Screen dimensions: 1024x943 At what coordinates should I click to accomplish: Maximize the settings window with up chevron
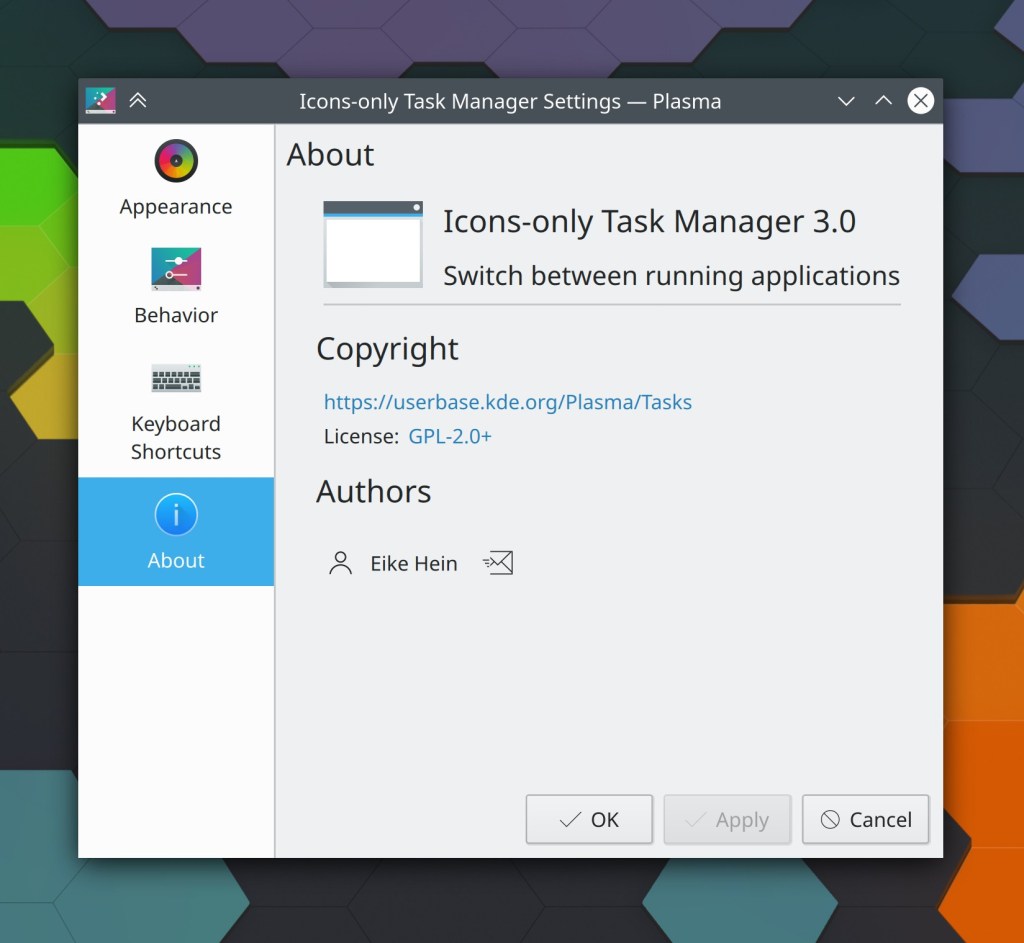tap(883, 101)
